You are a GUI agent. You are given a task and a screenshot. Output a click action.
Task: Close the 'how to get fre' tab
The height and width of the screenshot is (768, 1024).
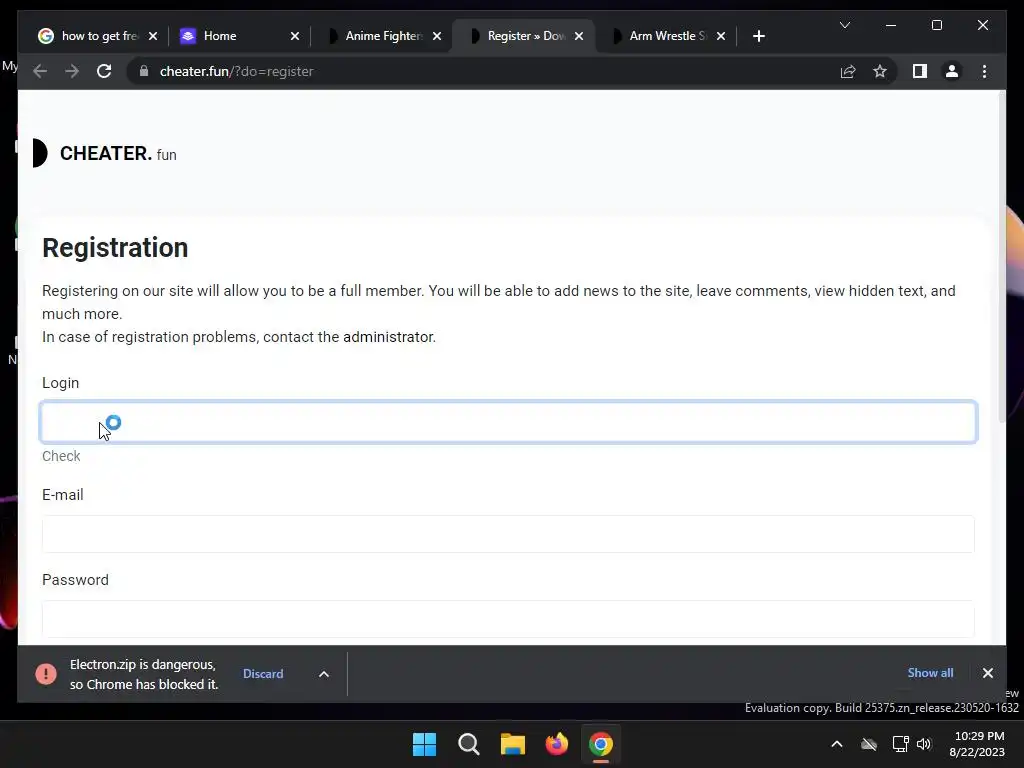(x=153, y=36)
